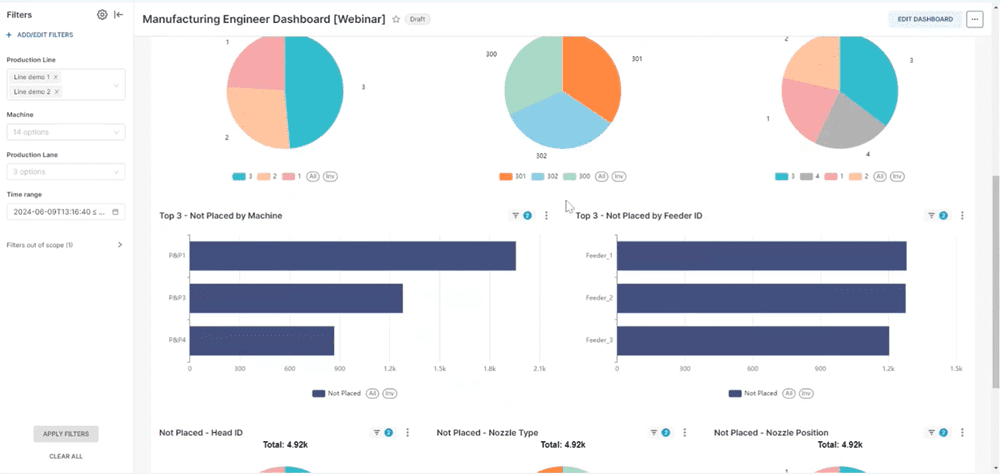Viewport: 1000px width, 474px height.
Task: Open the Machine 14 options dropdown
Action: click(x=66, y=132)
